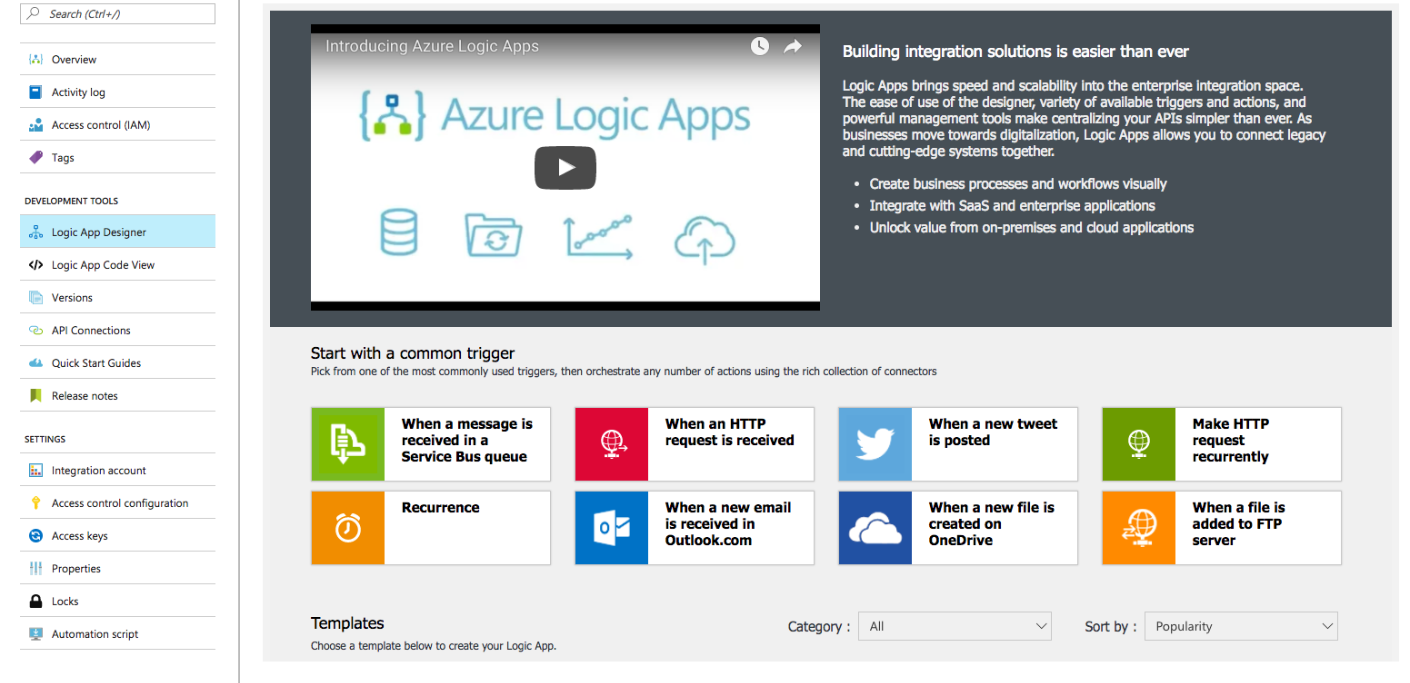
Task: Open the Access keys settings item
Action: (79, 536)
